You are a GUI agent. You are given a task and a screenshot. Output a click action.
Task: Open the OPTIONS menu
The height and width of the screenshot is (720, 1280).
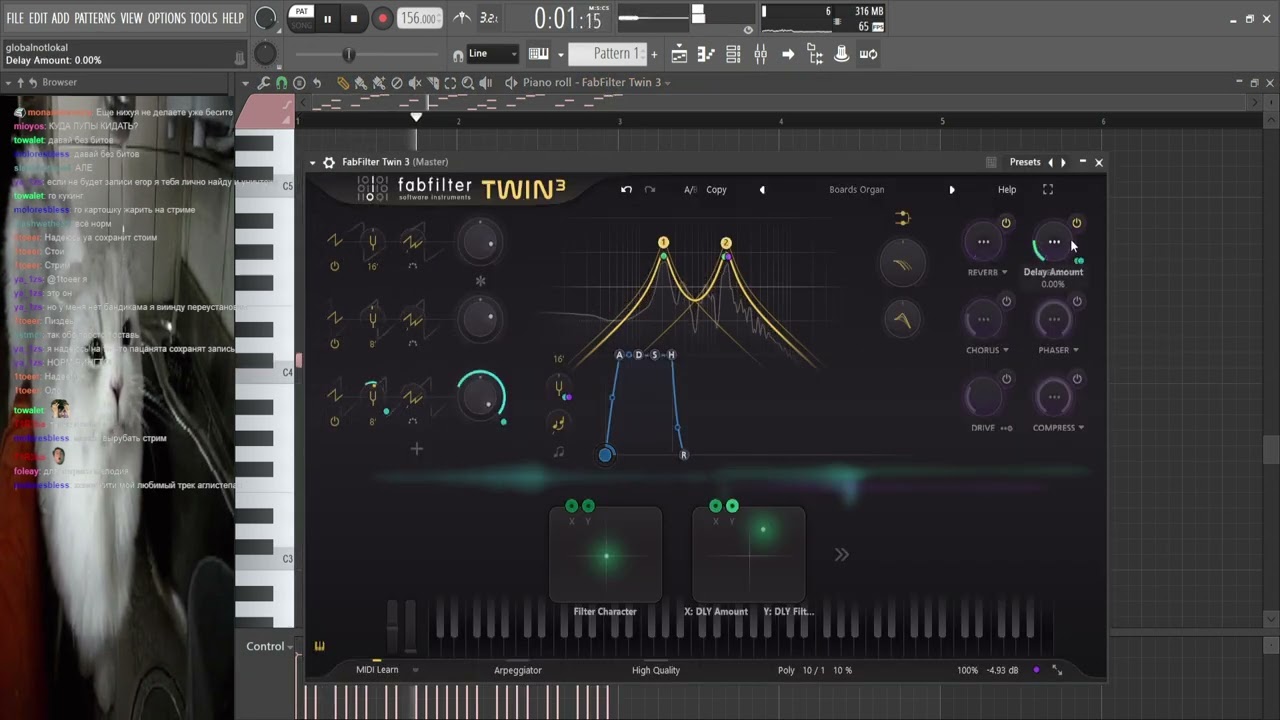167,18
